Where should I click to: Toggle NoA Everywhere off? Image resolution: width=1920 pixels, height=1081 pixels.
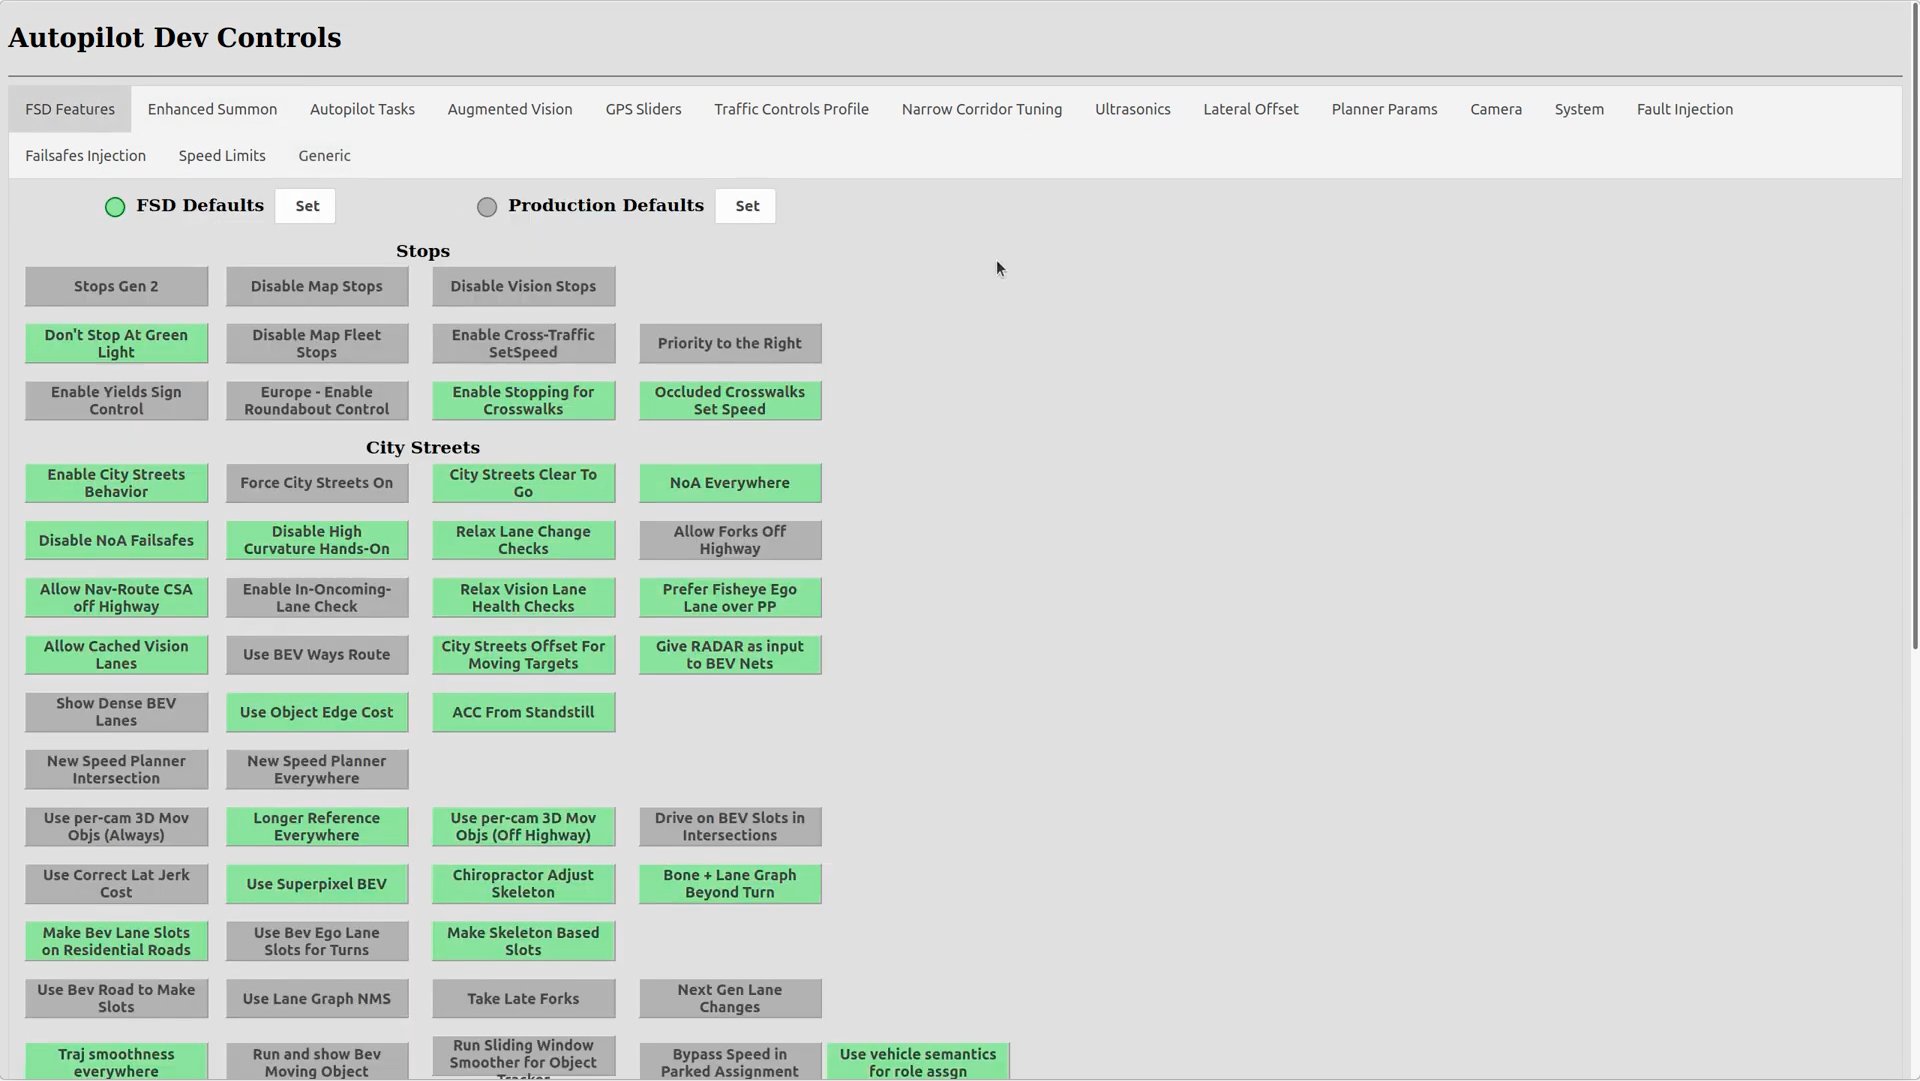[x=730, y=483]
